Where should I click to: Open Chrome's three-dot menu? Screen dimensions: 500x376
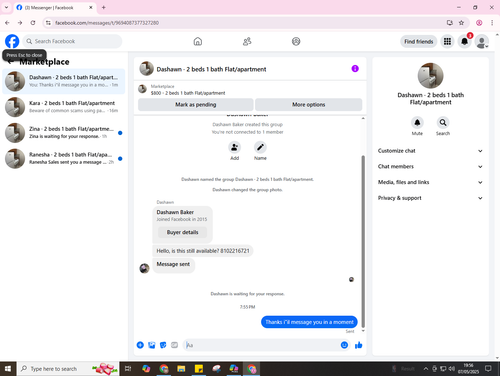click(x=492, y=23)
